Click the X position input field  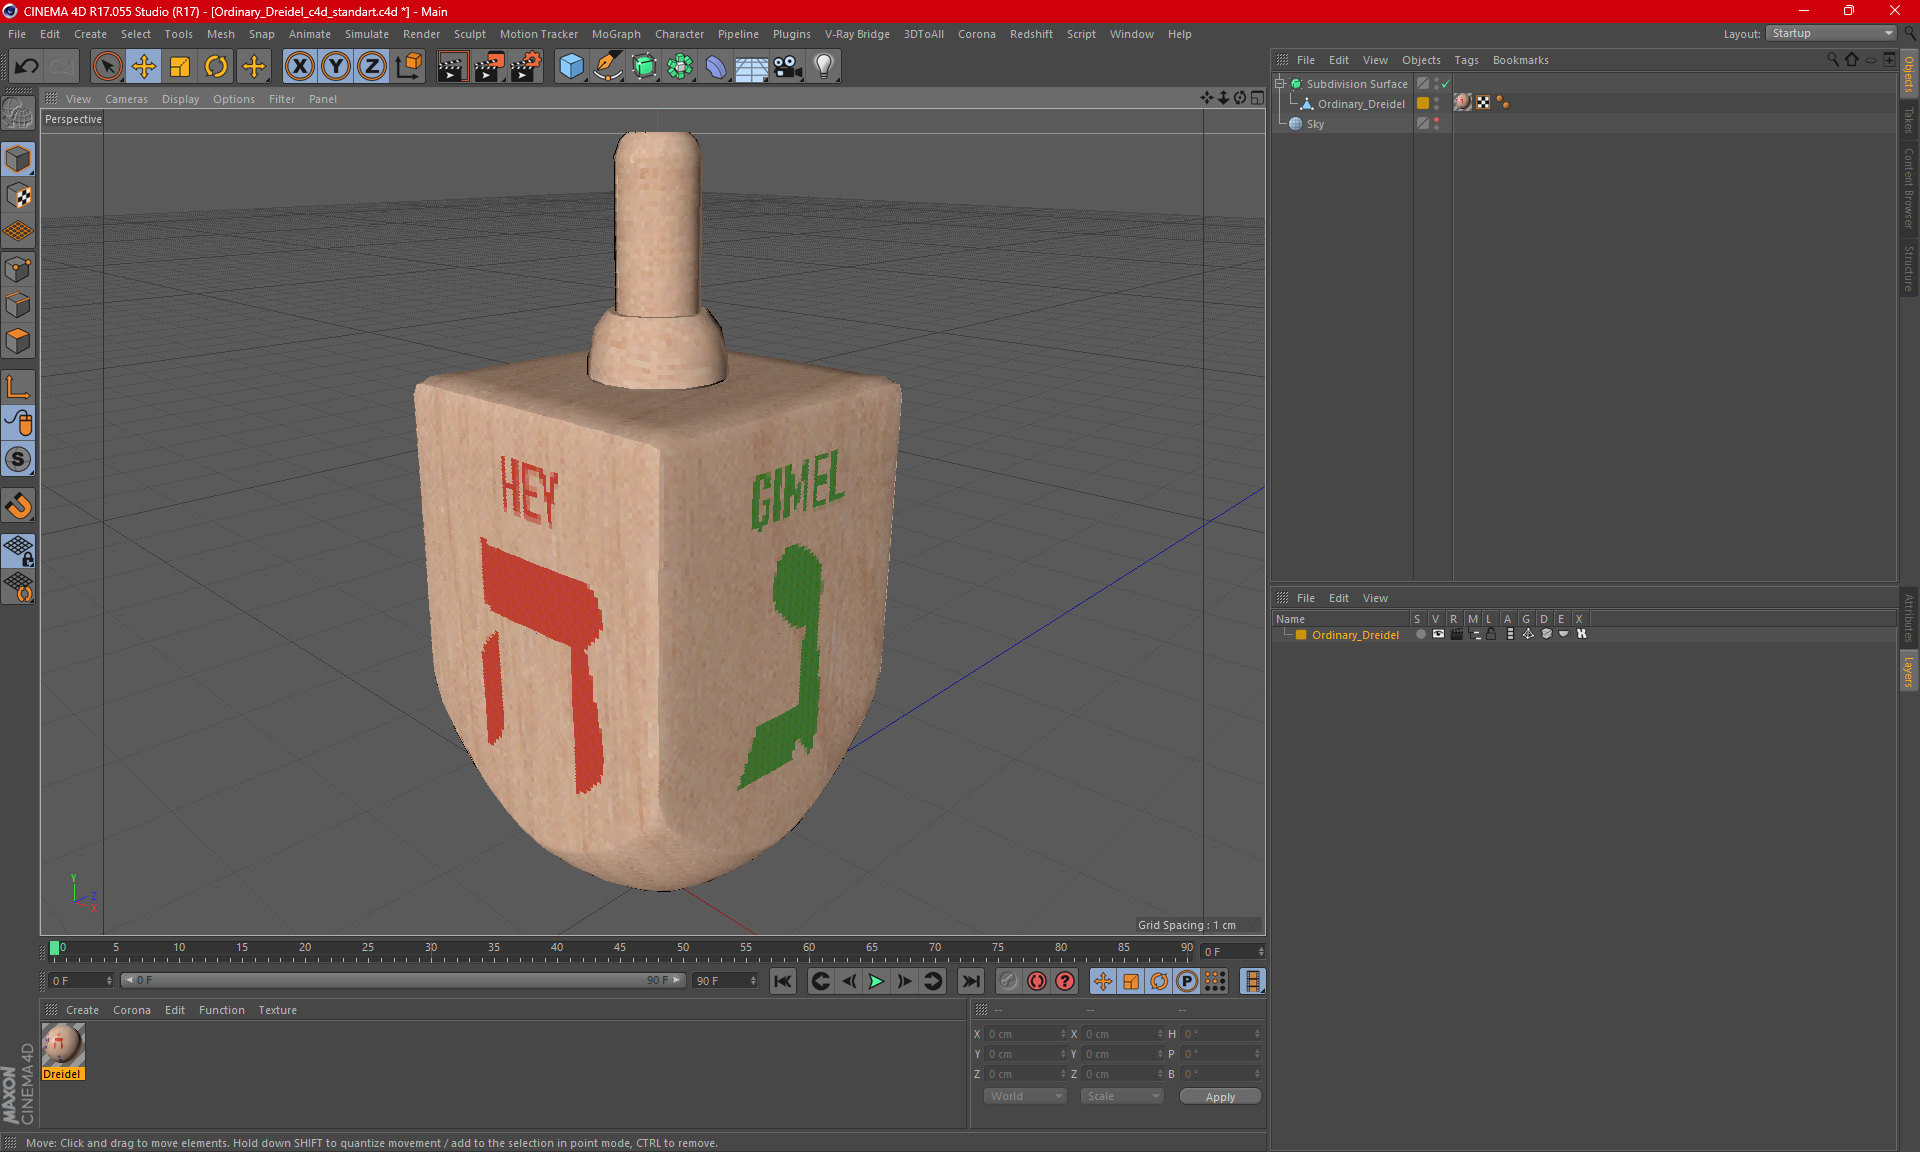(1026, 1034)
